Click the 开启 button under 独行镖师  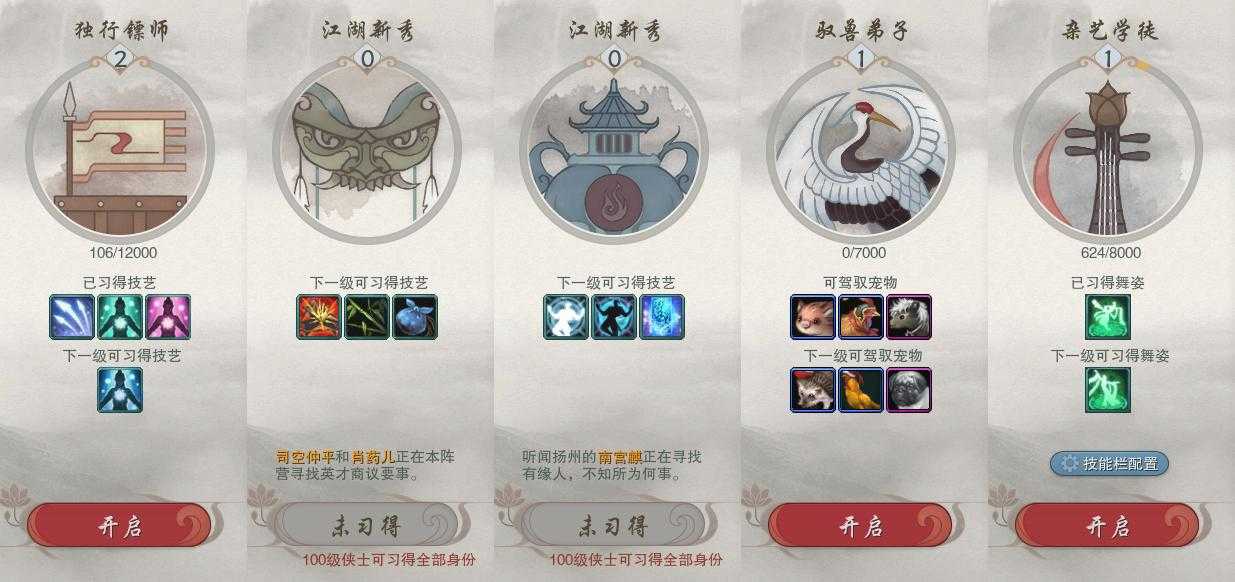tap(119, 526)
